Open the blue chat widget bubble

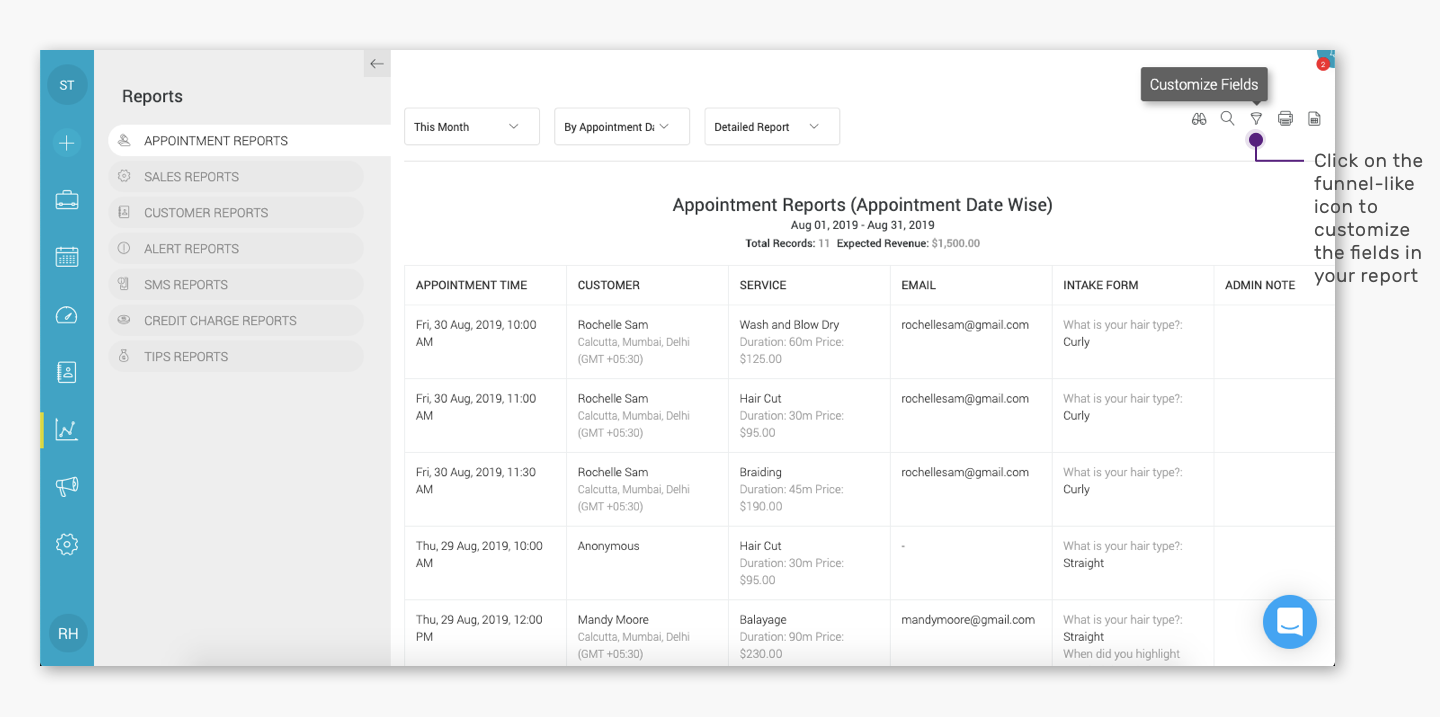(x=1290, y=622)
